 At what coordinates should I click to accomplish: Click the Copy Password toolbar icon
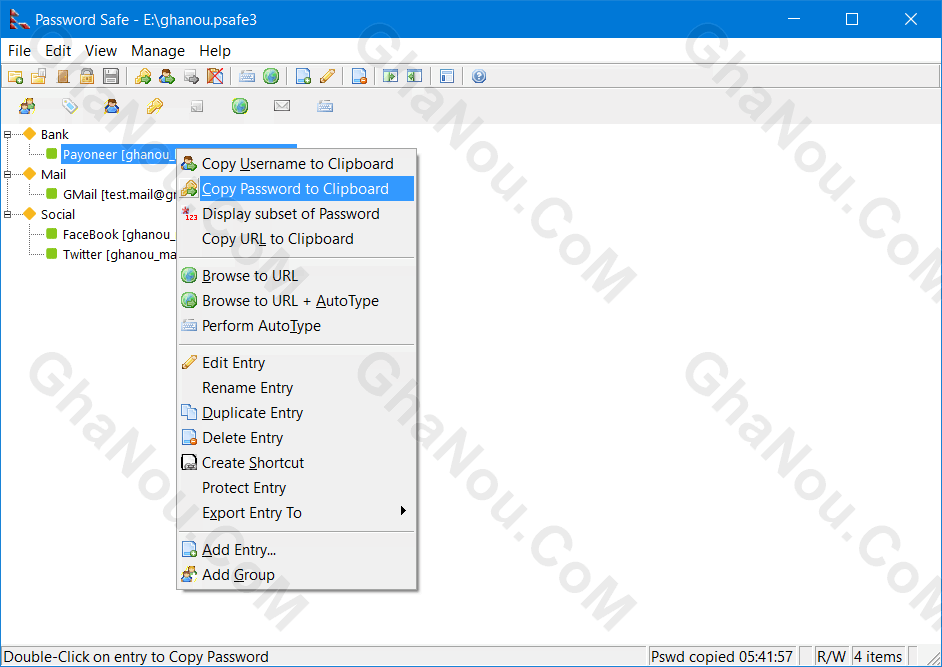(x=143, y=76)
